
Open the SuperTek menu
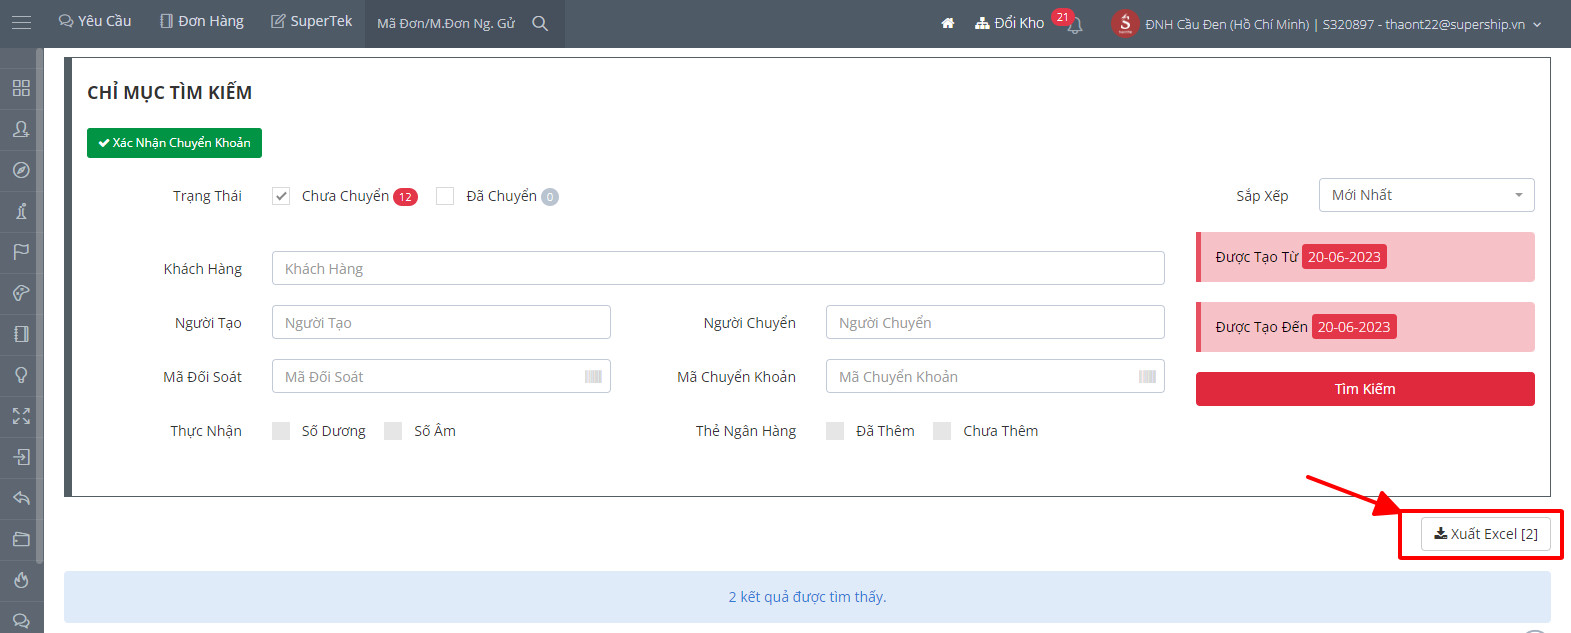312,21
